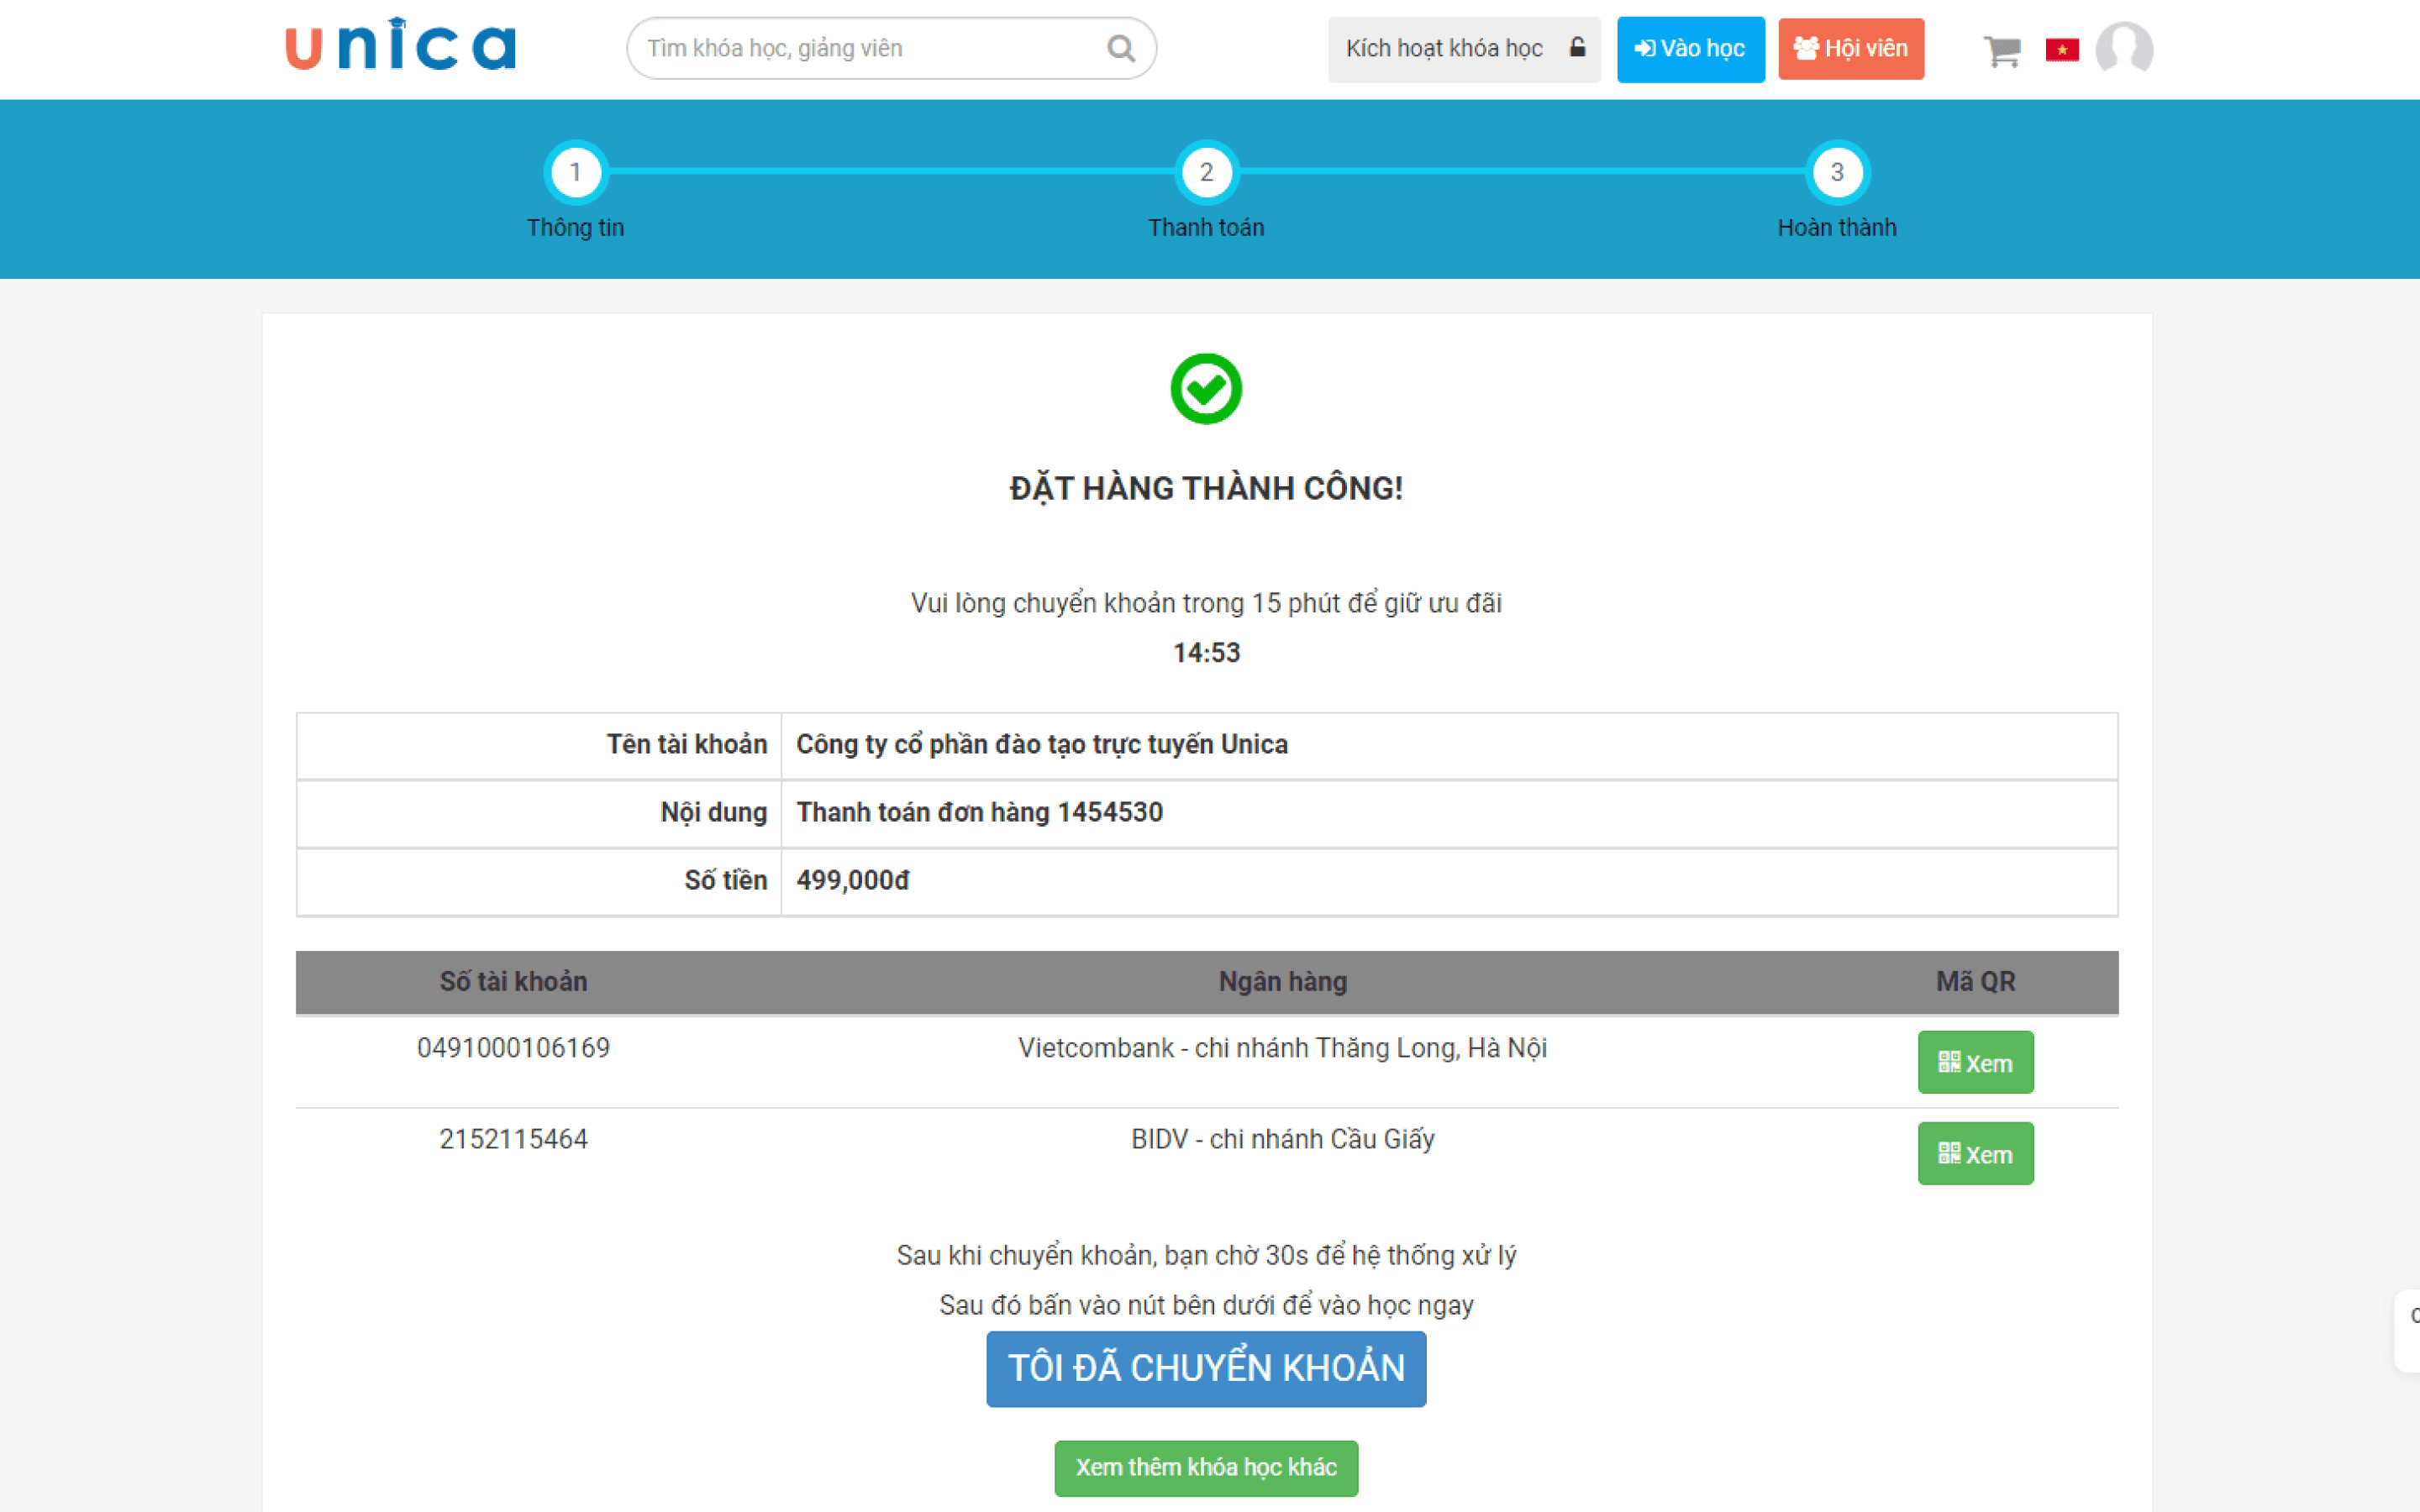
Task: Click the Nội dung label
Action: pos(713,812)
